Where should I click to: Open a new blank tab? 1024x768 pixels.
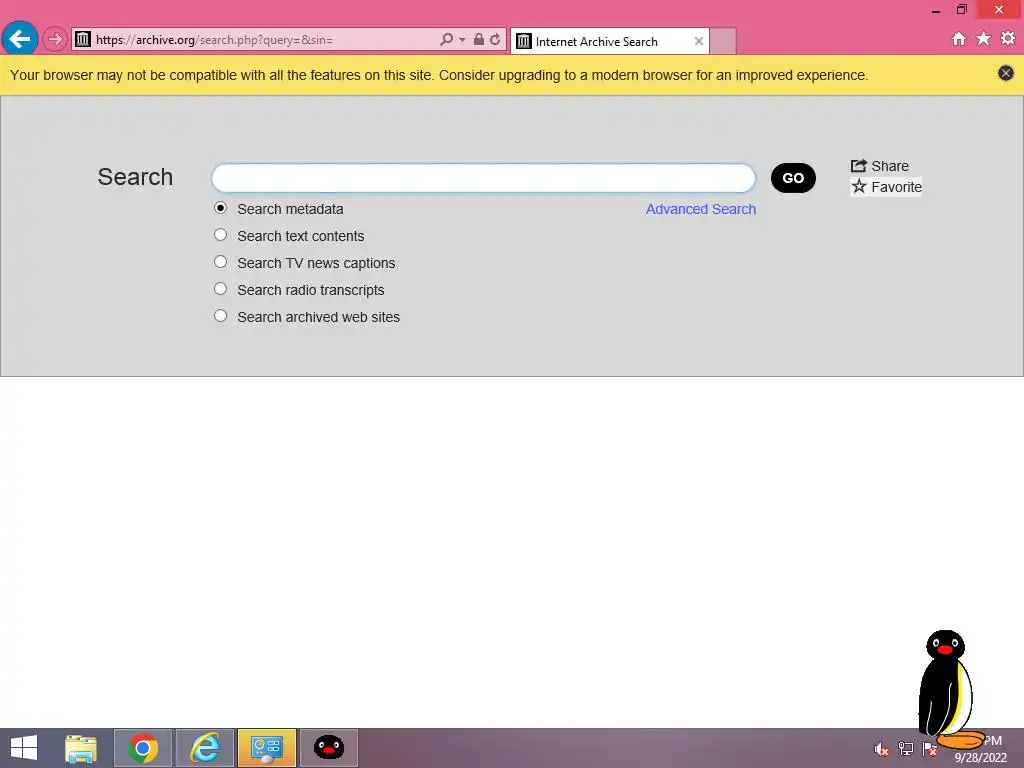pyautogui.click(x=723, y=41)
